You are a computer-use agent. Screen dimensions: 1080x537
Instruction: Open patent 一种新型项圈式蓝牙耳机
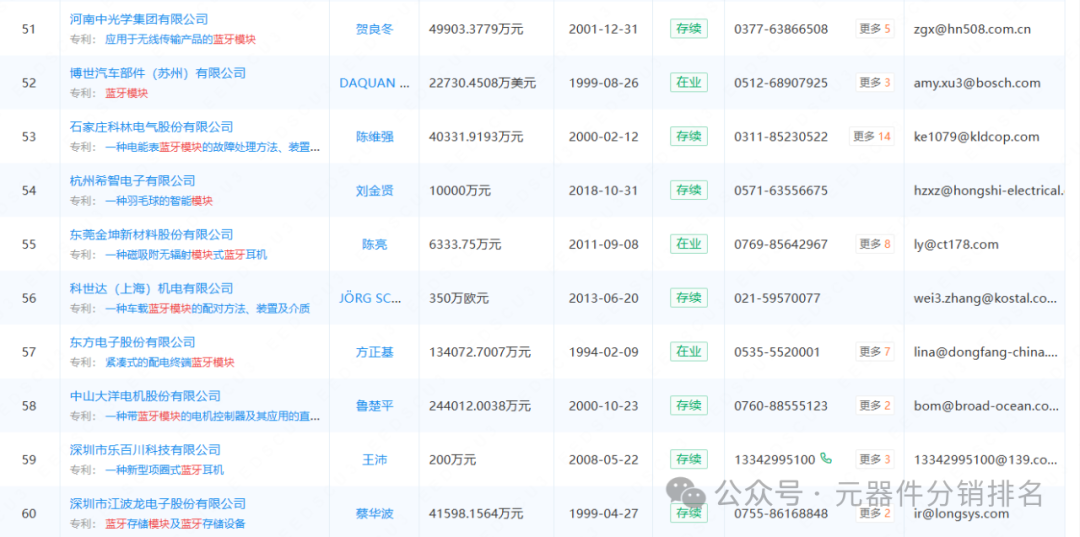point(164,470)
